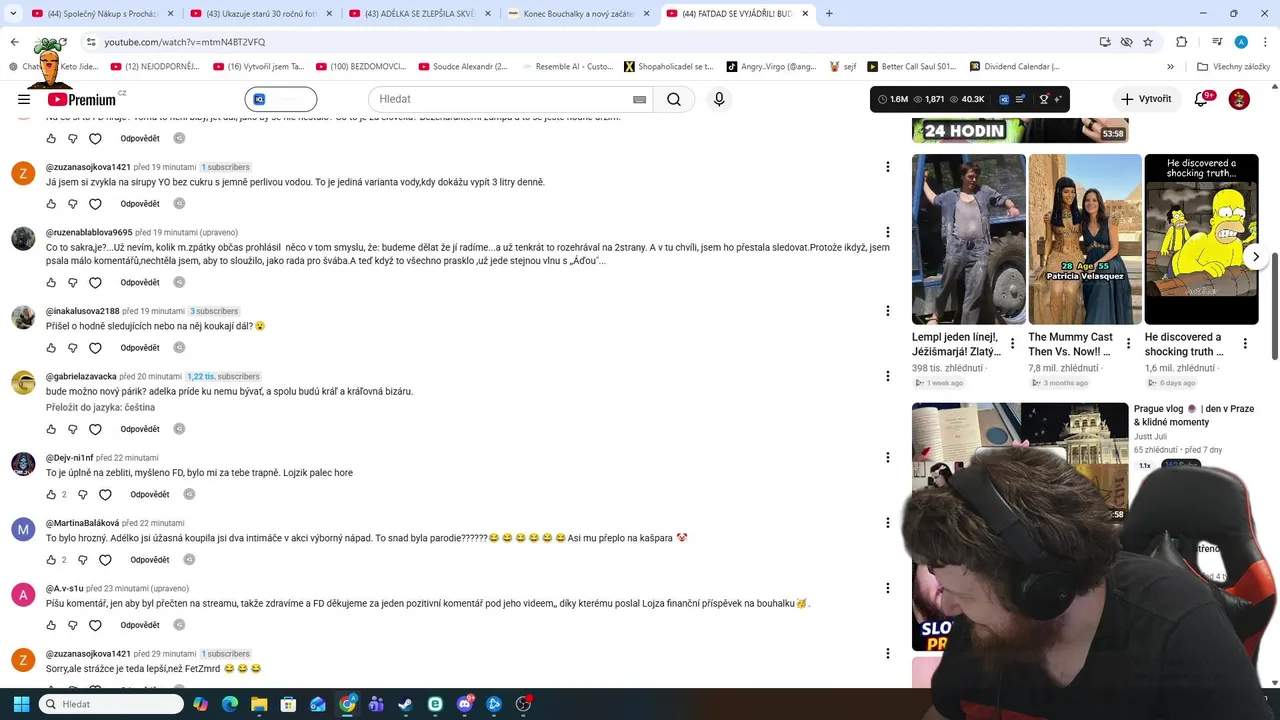Image resolution: width=1280 pixels, height=720 pixels.
Task: Open the Dividend Calendar bookmark
Action: click(1015, 67)
